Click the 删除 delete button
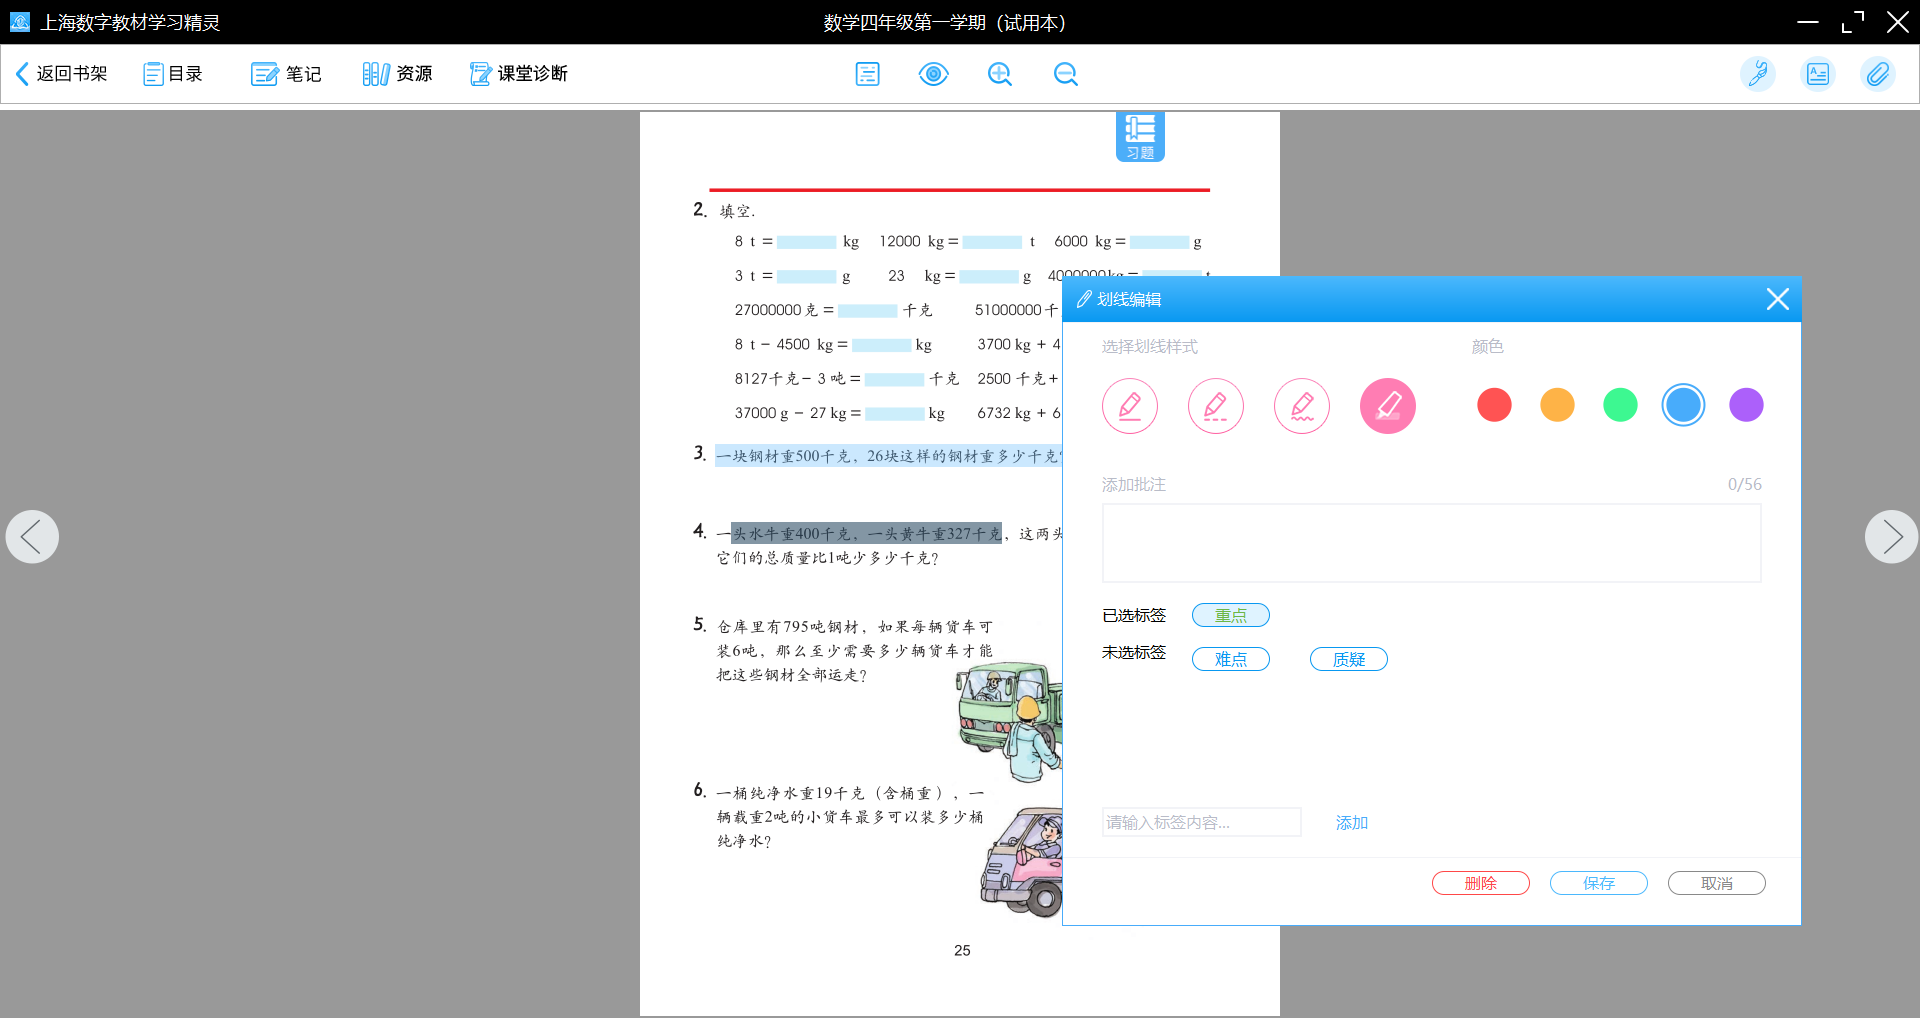 1480,883
